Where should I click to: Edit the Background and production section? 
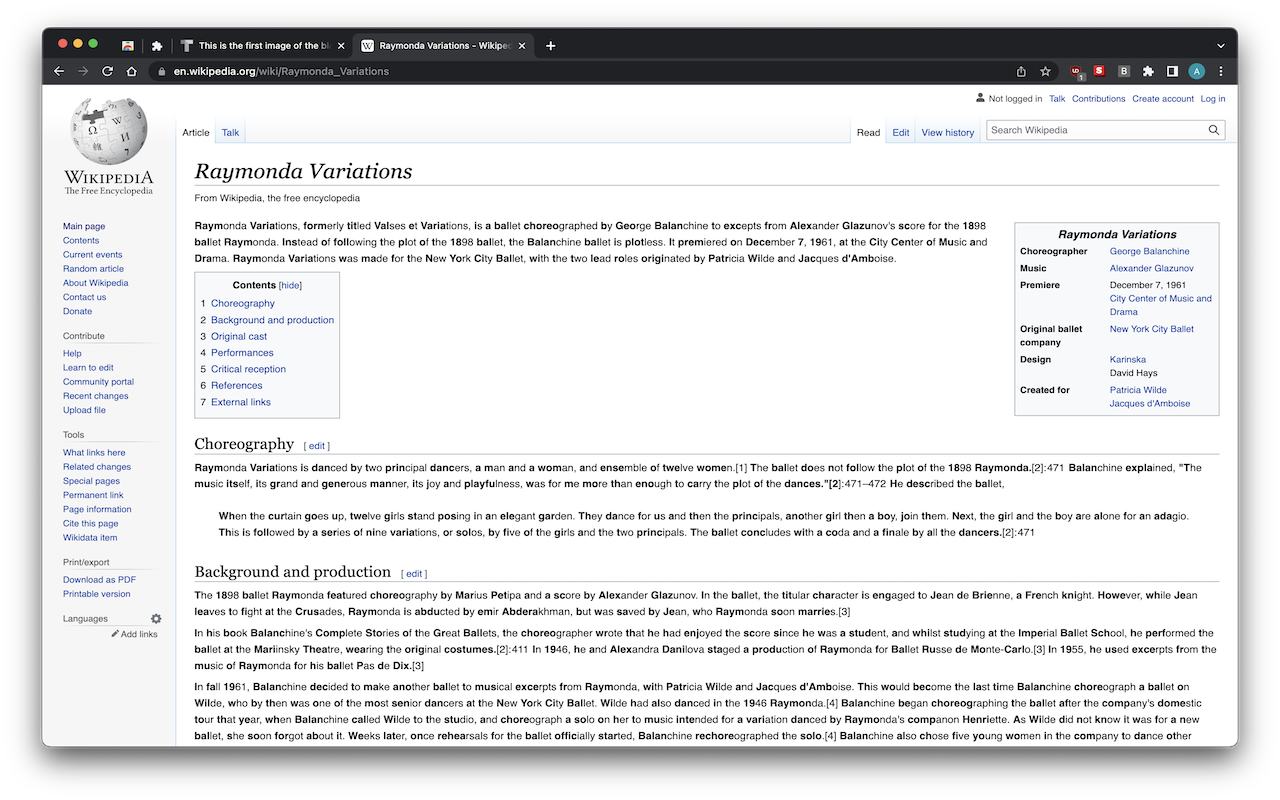click(414, 574)
